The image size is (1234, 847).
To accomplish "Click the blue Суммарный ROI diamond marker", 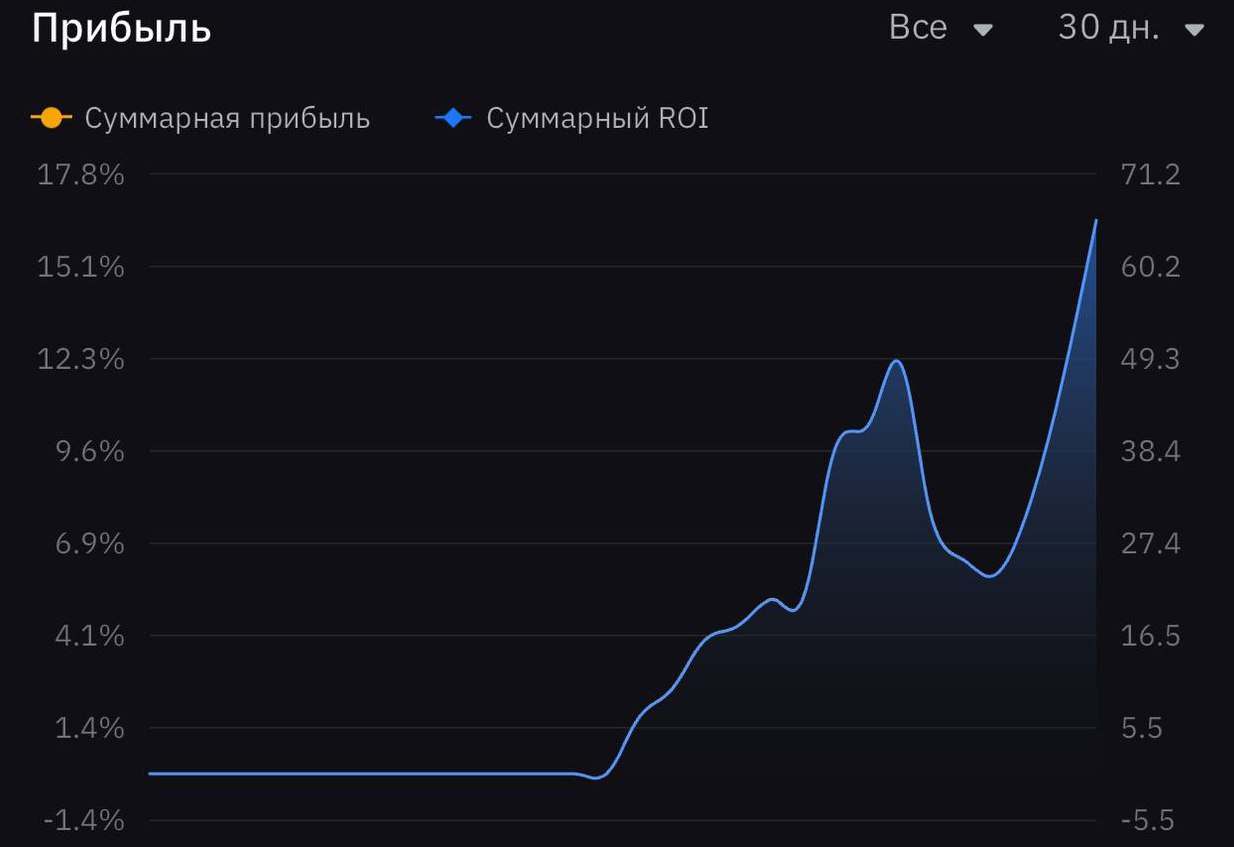I will 453,118.
